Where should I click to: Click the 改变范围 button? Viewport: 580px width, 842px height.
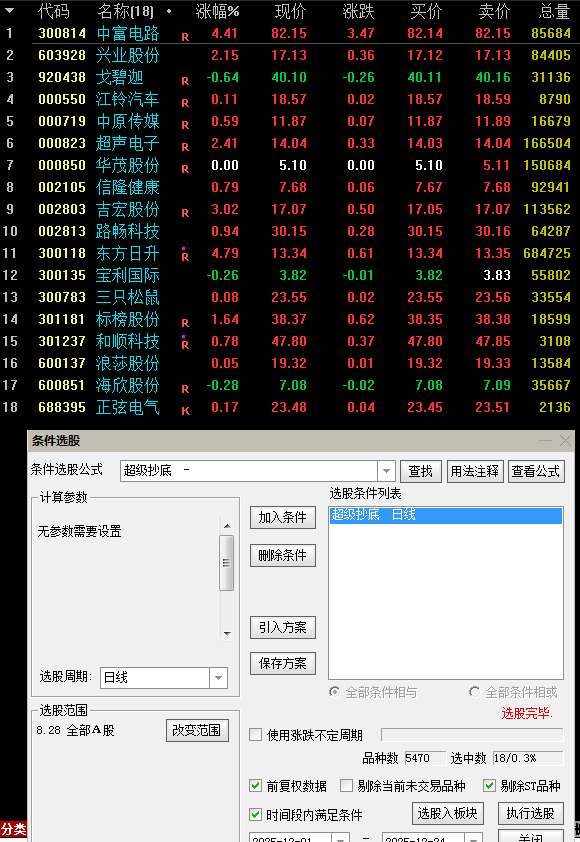click(x=197, y=730)
